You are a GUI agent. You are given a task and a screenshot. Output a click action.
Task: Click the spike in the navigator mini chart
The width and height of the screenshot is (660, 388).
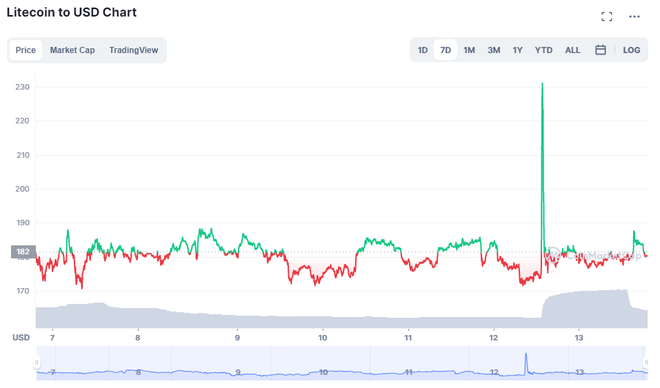[526, 362]
